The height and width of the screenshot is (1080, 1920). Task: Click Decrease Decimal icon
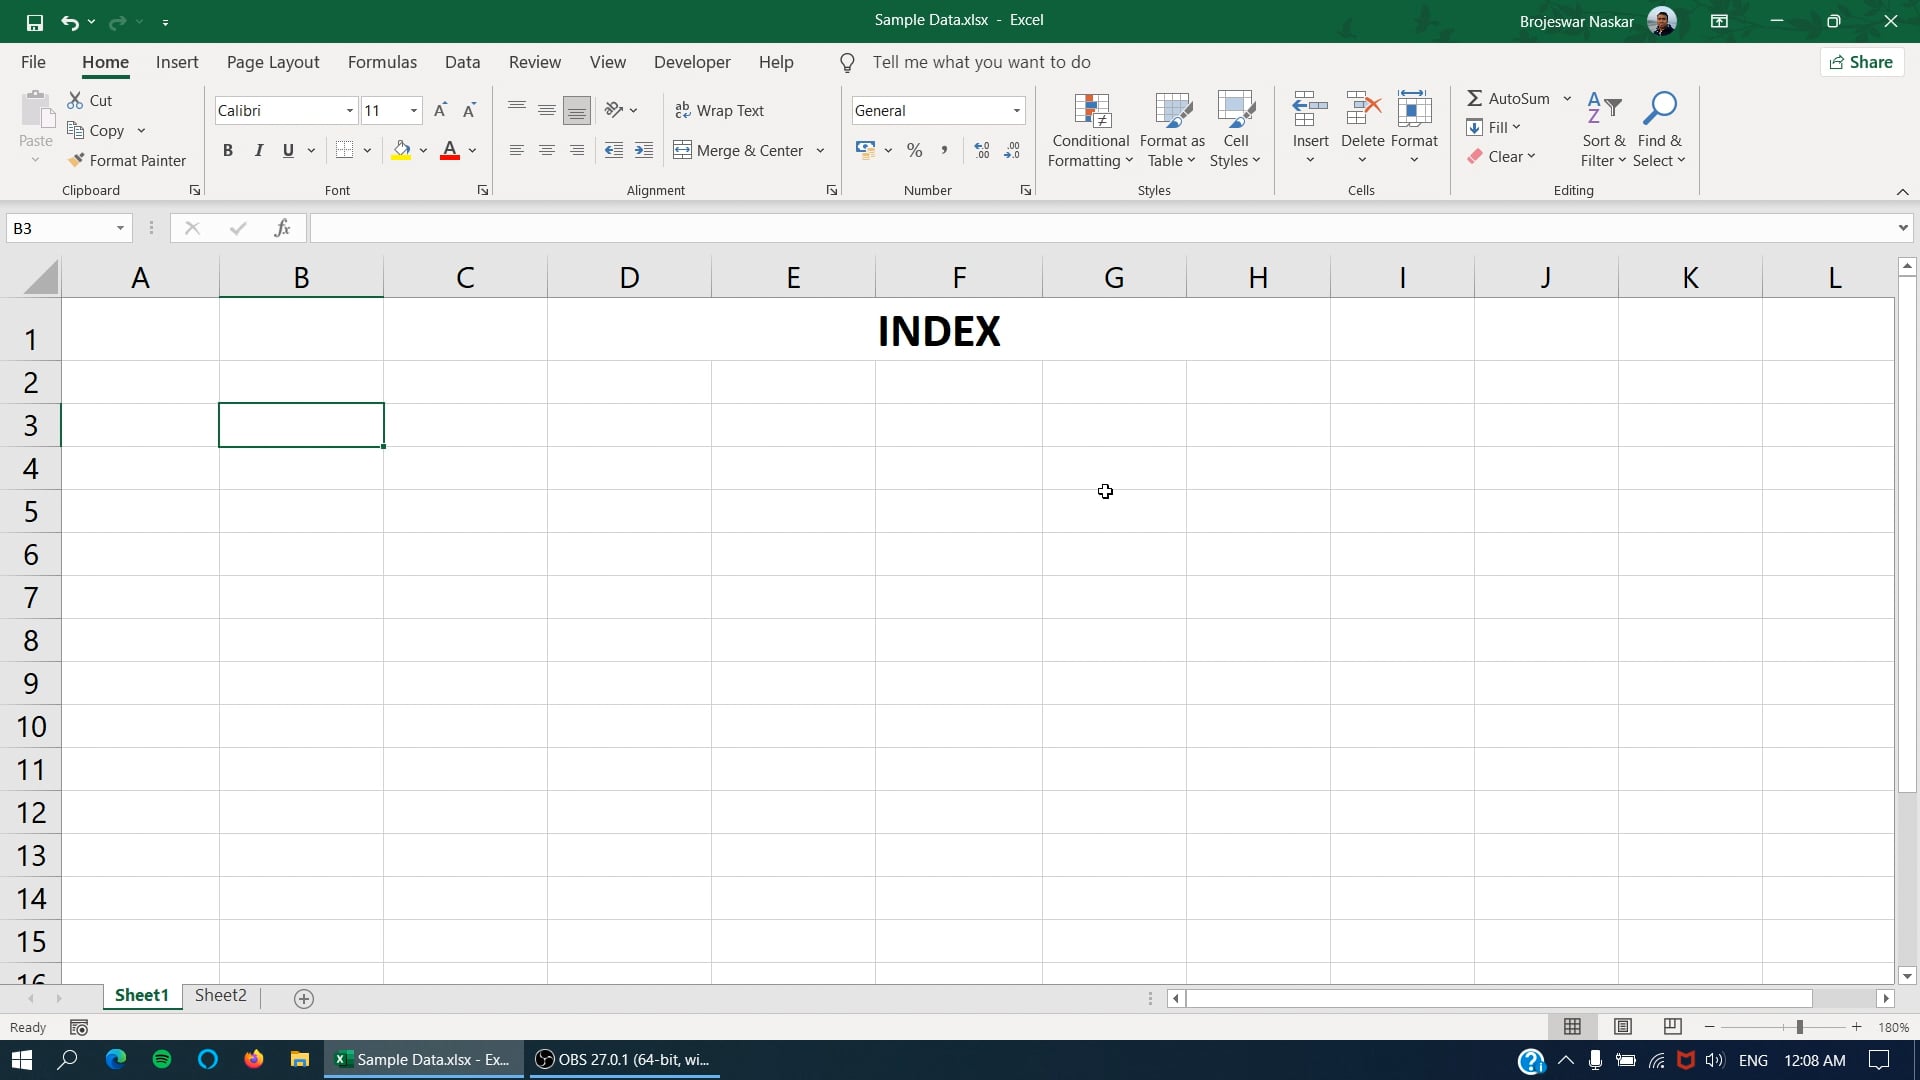pyautogui.click(x=1012, y=150)
